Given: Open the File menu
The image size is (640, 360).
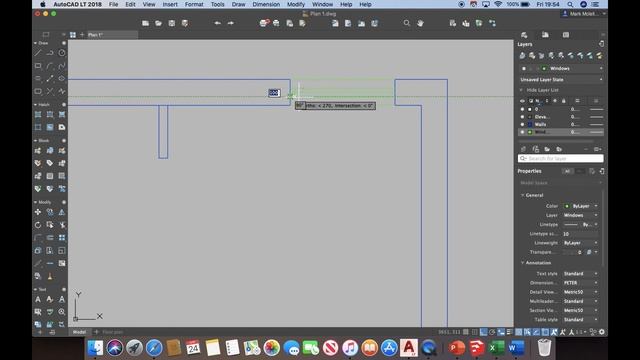Looking at the screenshot, I should click(x=113, y=4).
